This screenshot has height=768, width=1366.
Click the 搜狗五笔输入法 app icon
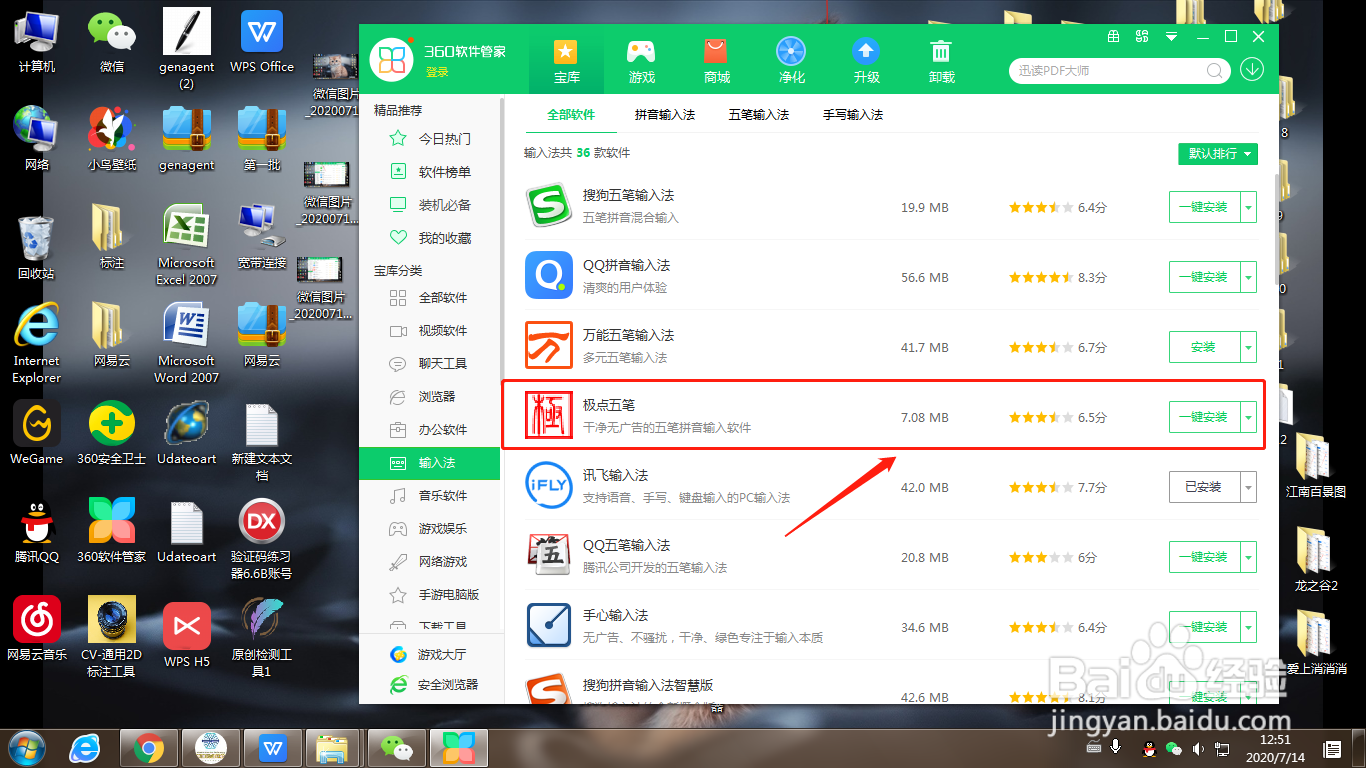click(548, 207)
